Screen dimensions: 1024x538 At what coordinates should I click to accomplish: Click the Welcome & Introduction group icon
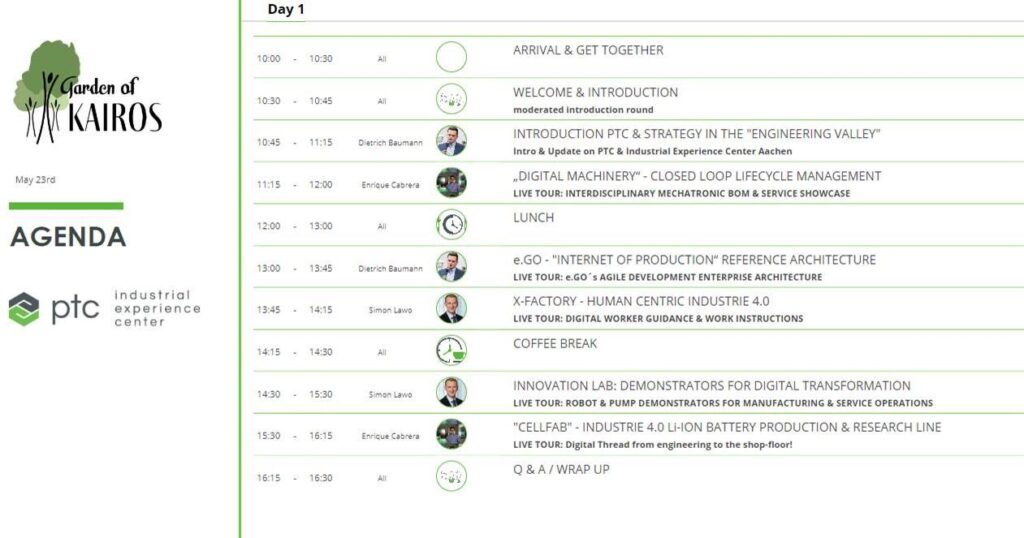tap(451, 99)
